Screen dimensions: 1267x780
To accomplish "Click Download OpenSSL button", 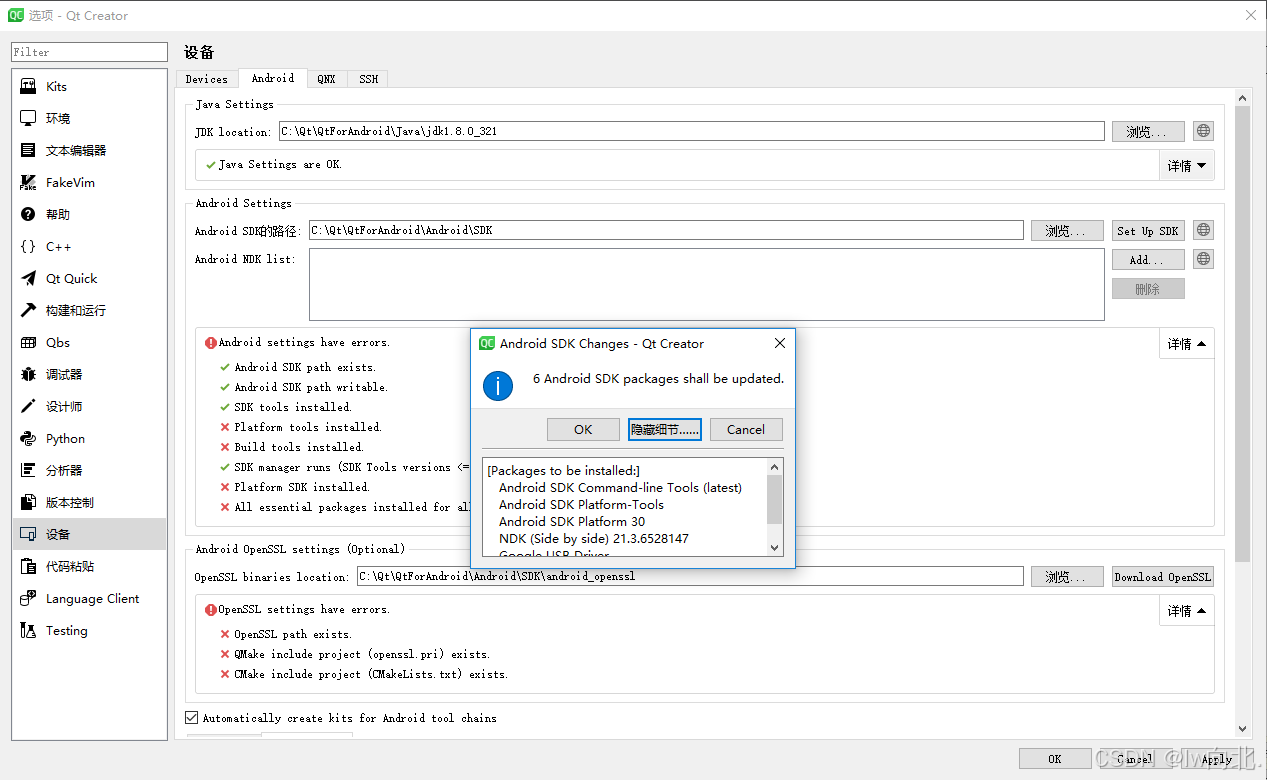I will tap(1163, 576).
